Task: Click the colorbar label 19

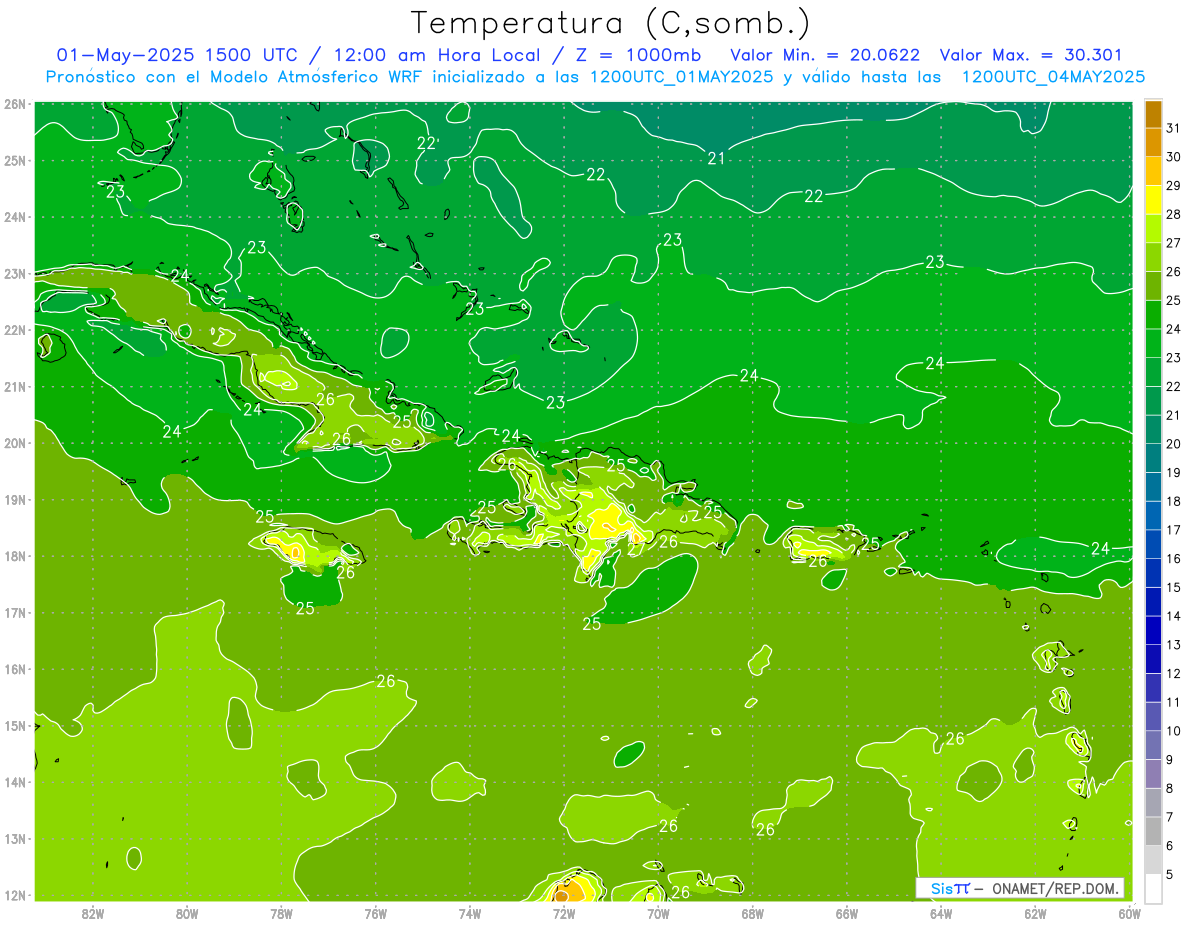Action: 1174,472
